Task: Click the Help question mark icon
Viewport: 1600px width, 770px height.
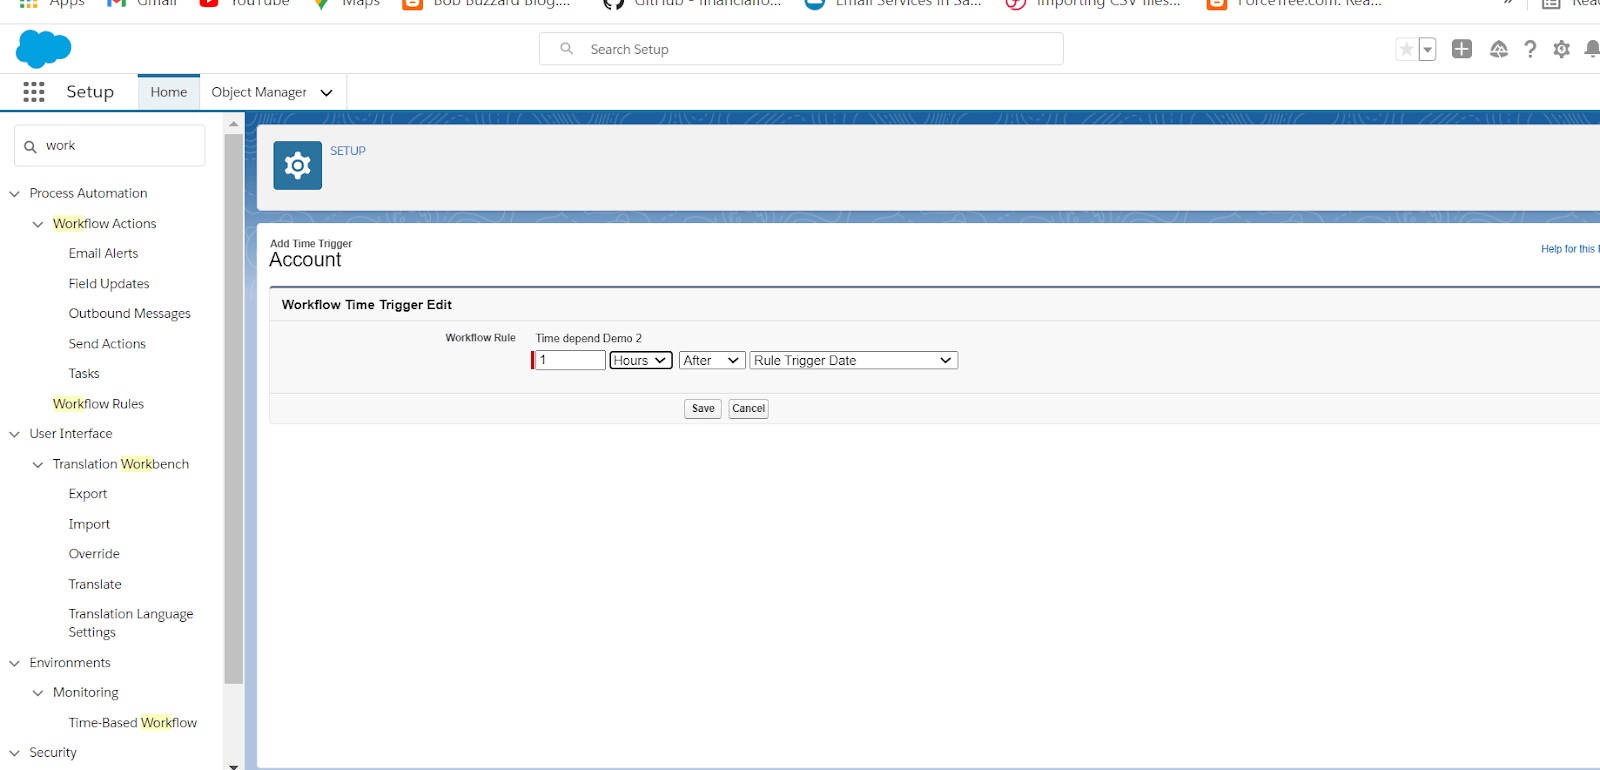Action: [x=1530, y=49]
